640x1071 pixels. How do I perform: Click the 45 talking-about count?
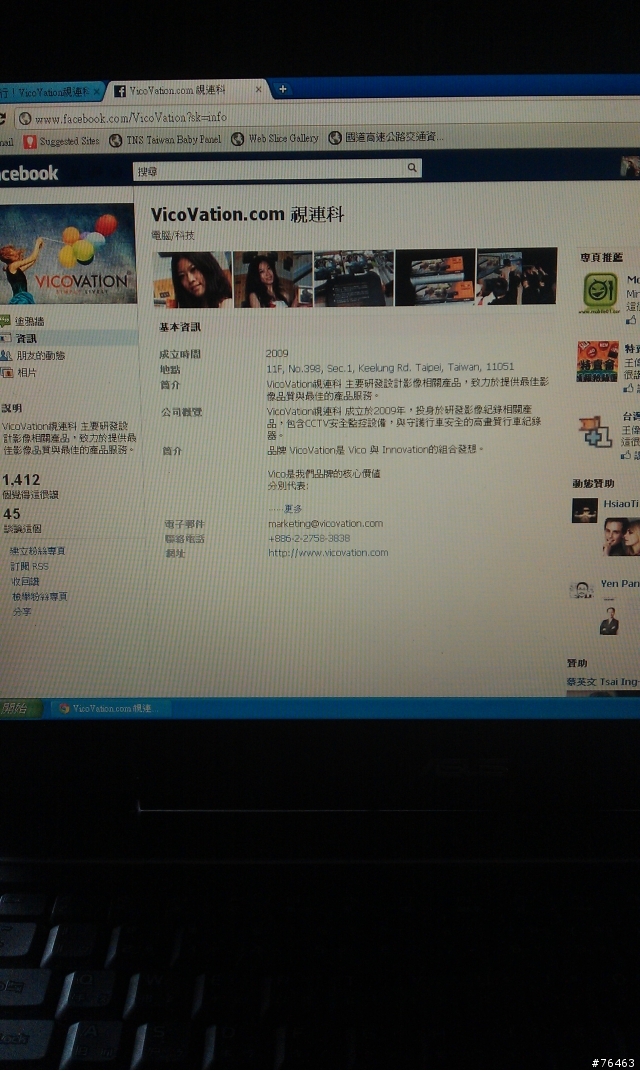12,514
